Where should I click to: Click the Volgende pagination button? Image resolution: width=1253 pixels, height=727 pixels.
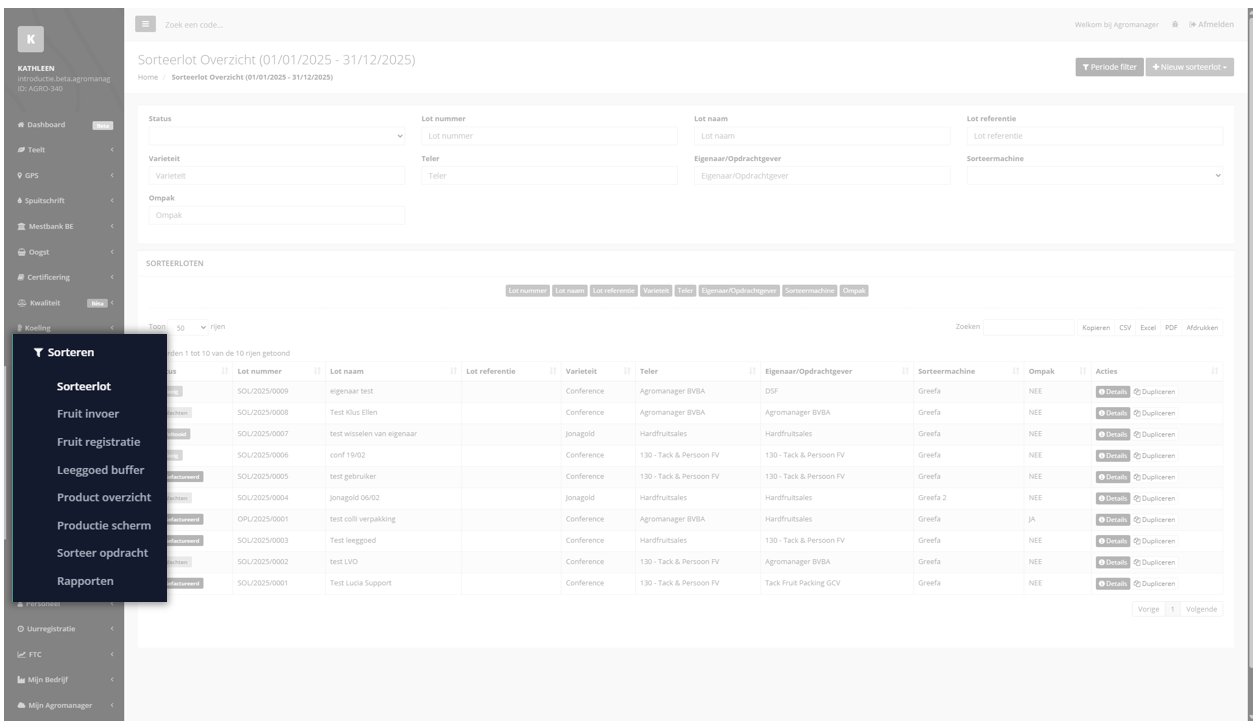[1202, 609]
